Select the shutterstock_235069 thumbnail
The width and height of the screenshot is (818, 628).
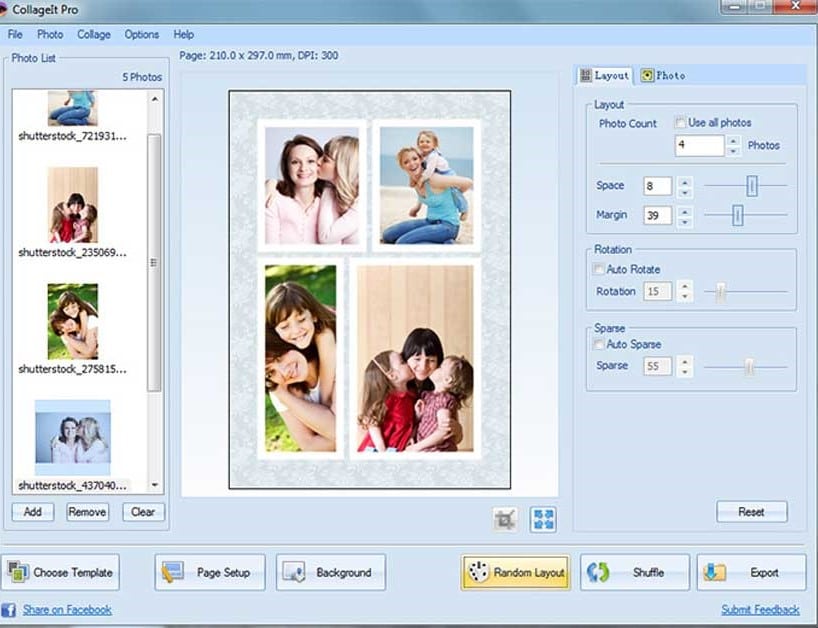click(x=73, y=205)
